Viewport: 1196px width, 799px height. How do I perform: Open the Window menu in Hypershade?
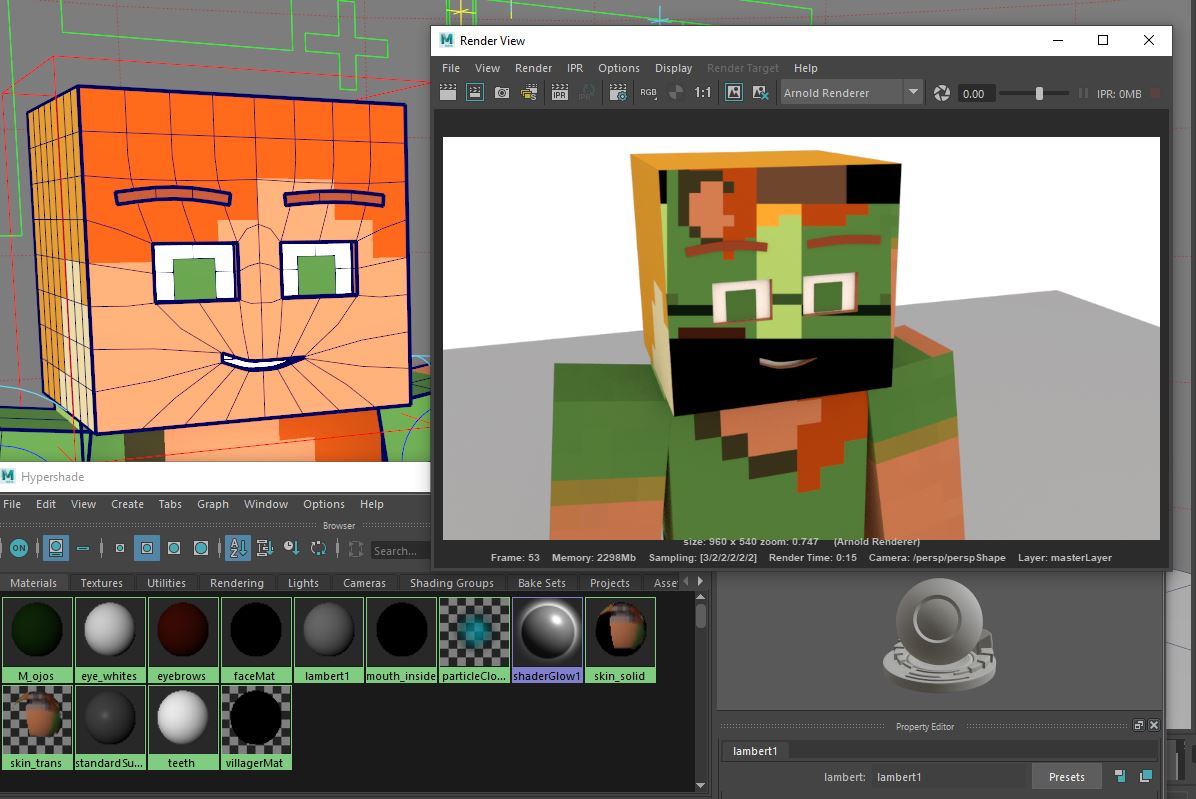(x=265, y=504)
